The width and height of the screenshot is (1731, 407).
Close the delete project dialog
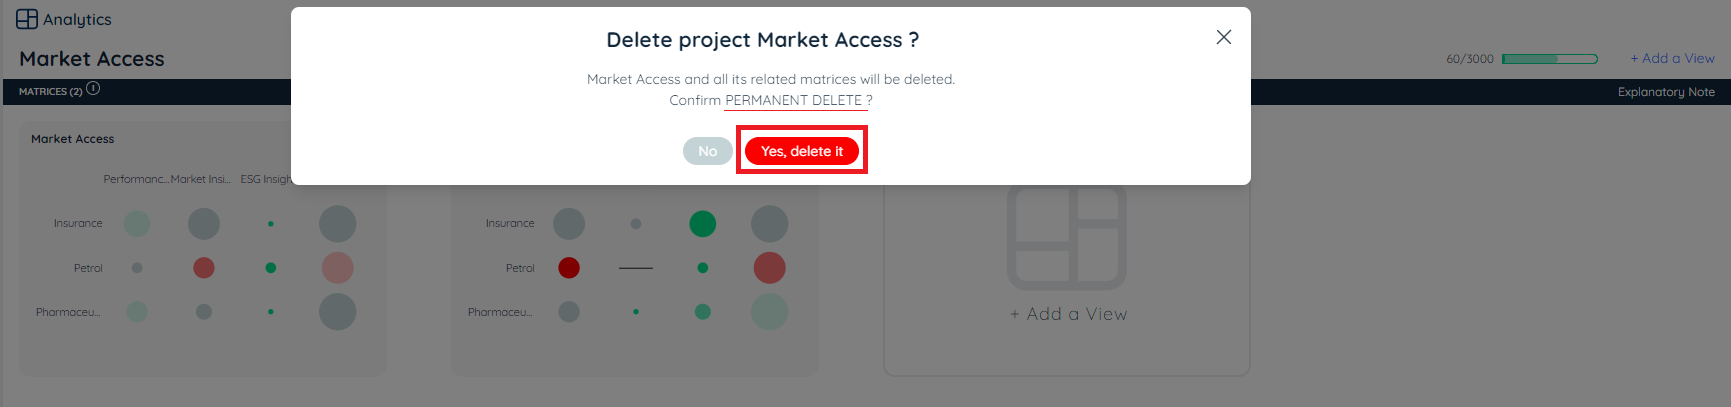point(1223,37)
